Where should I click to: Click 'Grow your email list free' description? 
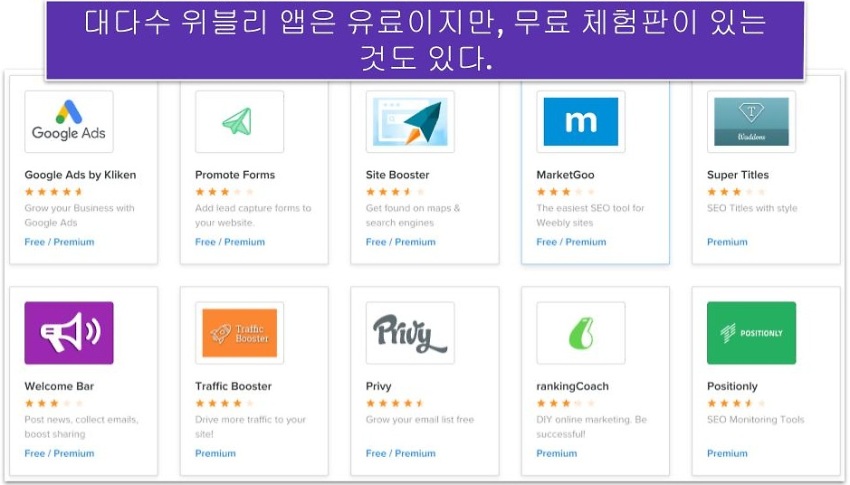420,419
